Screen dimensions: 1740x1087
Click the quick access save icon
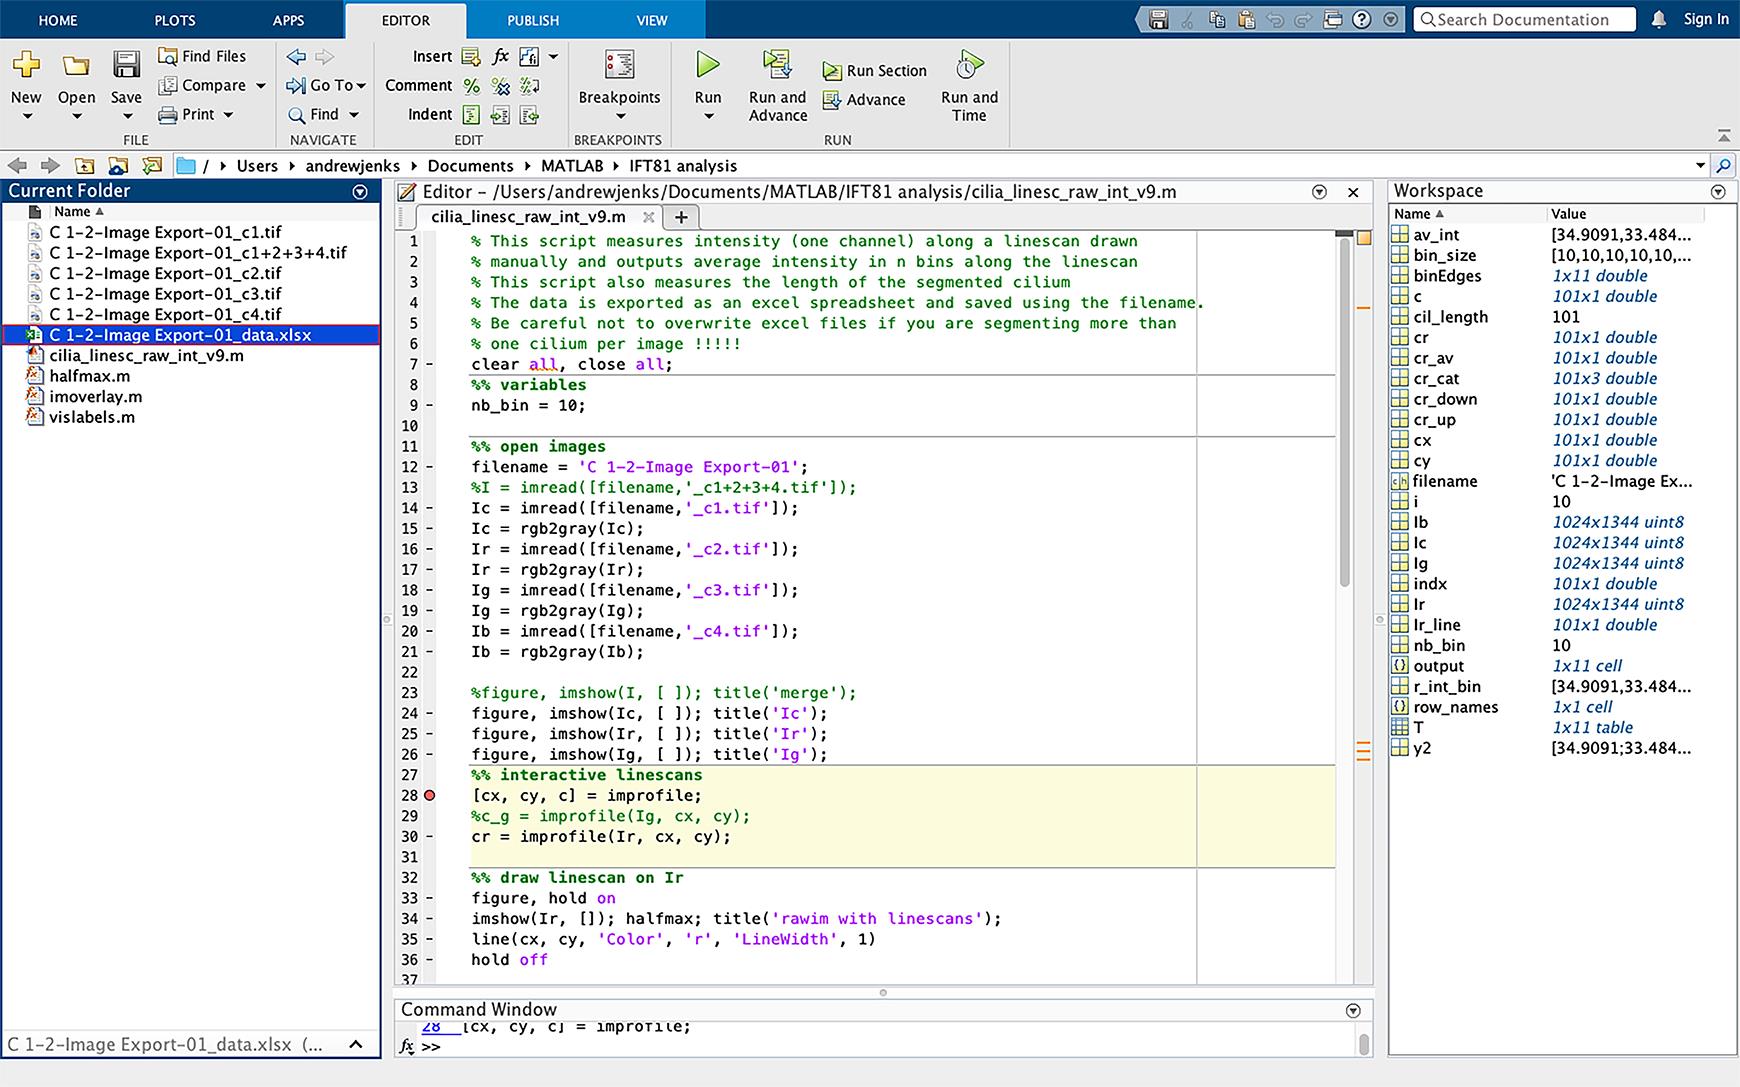pyautogui.click(x=1159, y=20)
